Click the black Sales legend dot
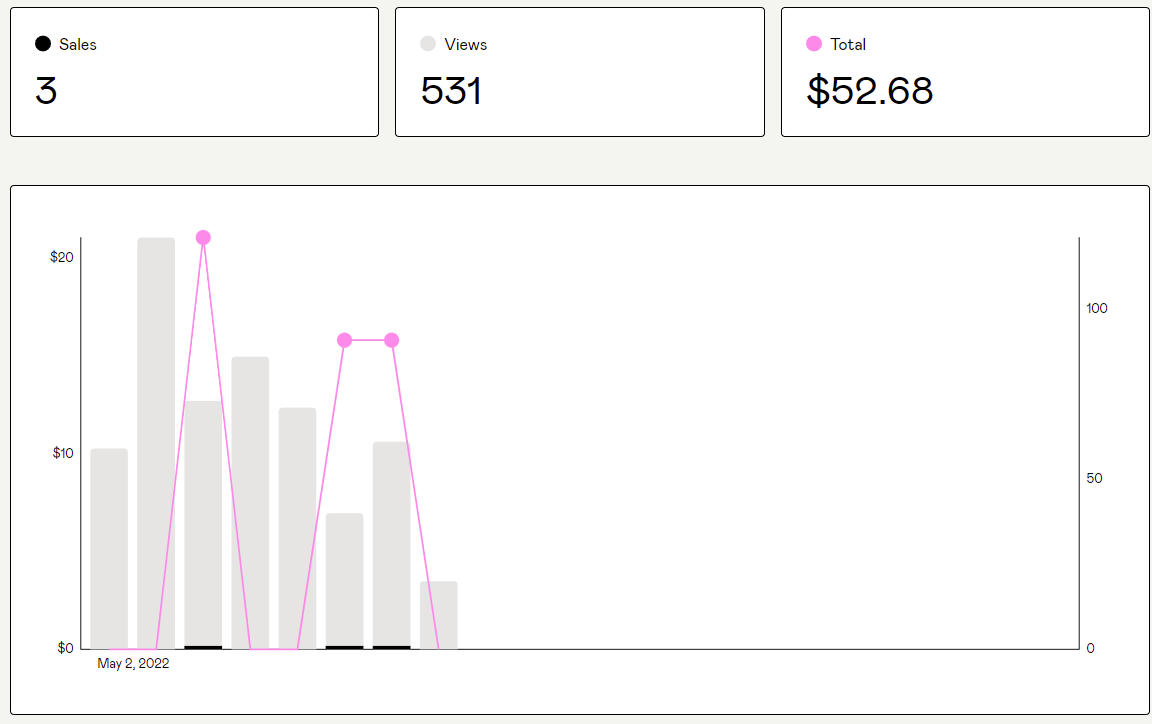Image resolution: width=1152 pixels, height=724 pixels. pyautogui.click(x=43, y=44)
